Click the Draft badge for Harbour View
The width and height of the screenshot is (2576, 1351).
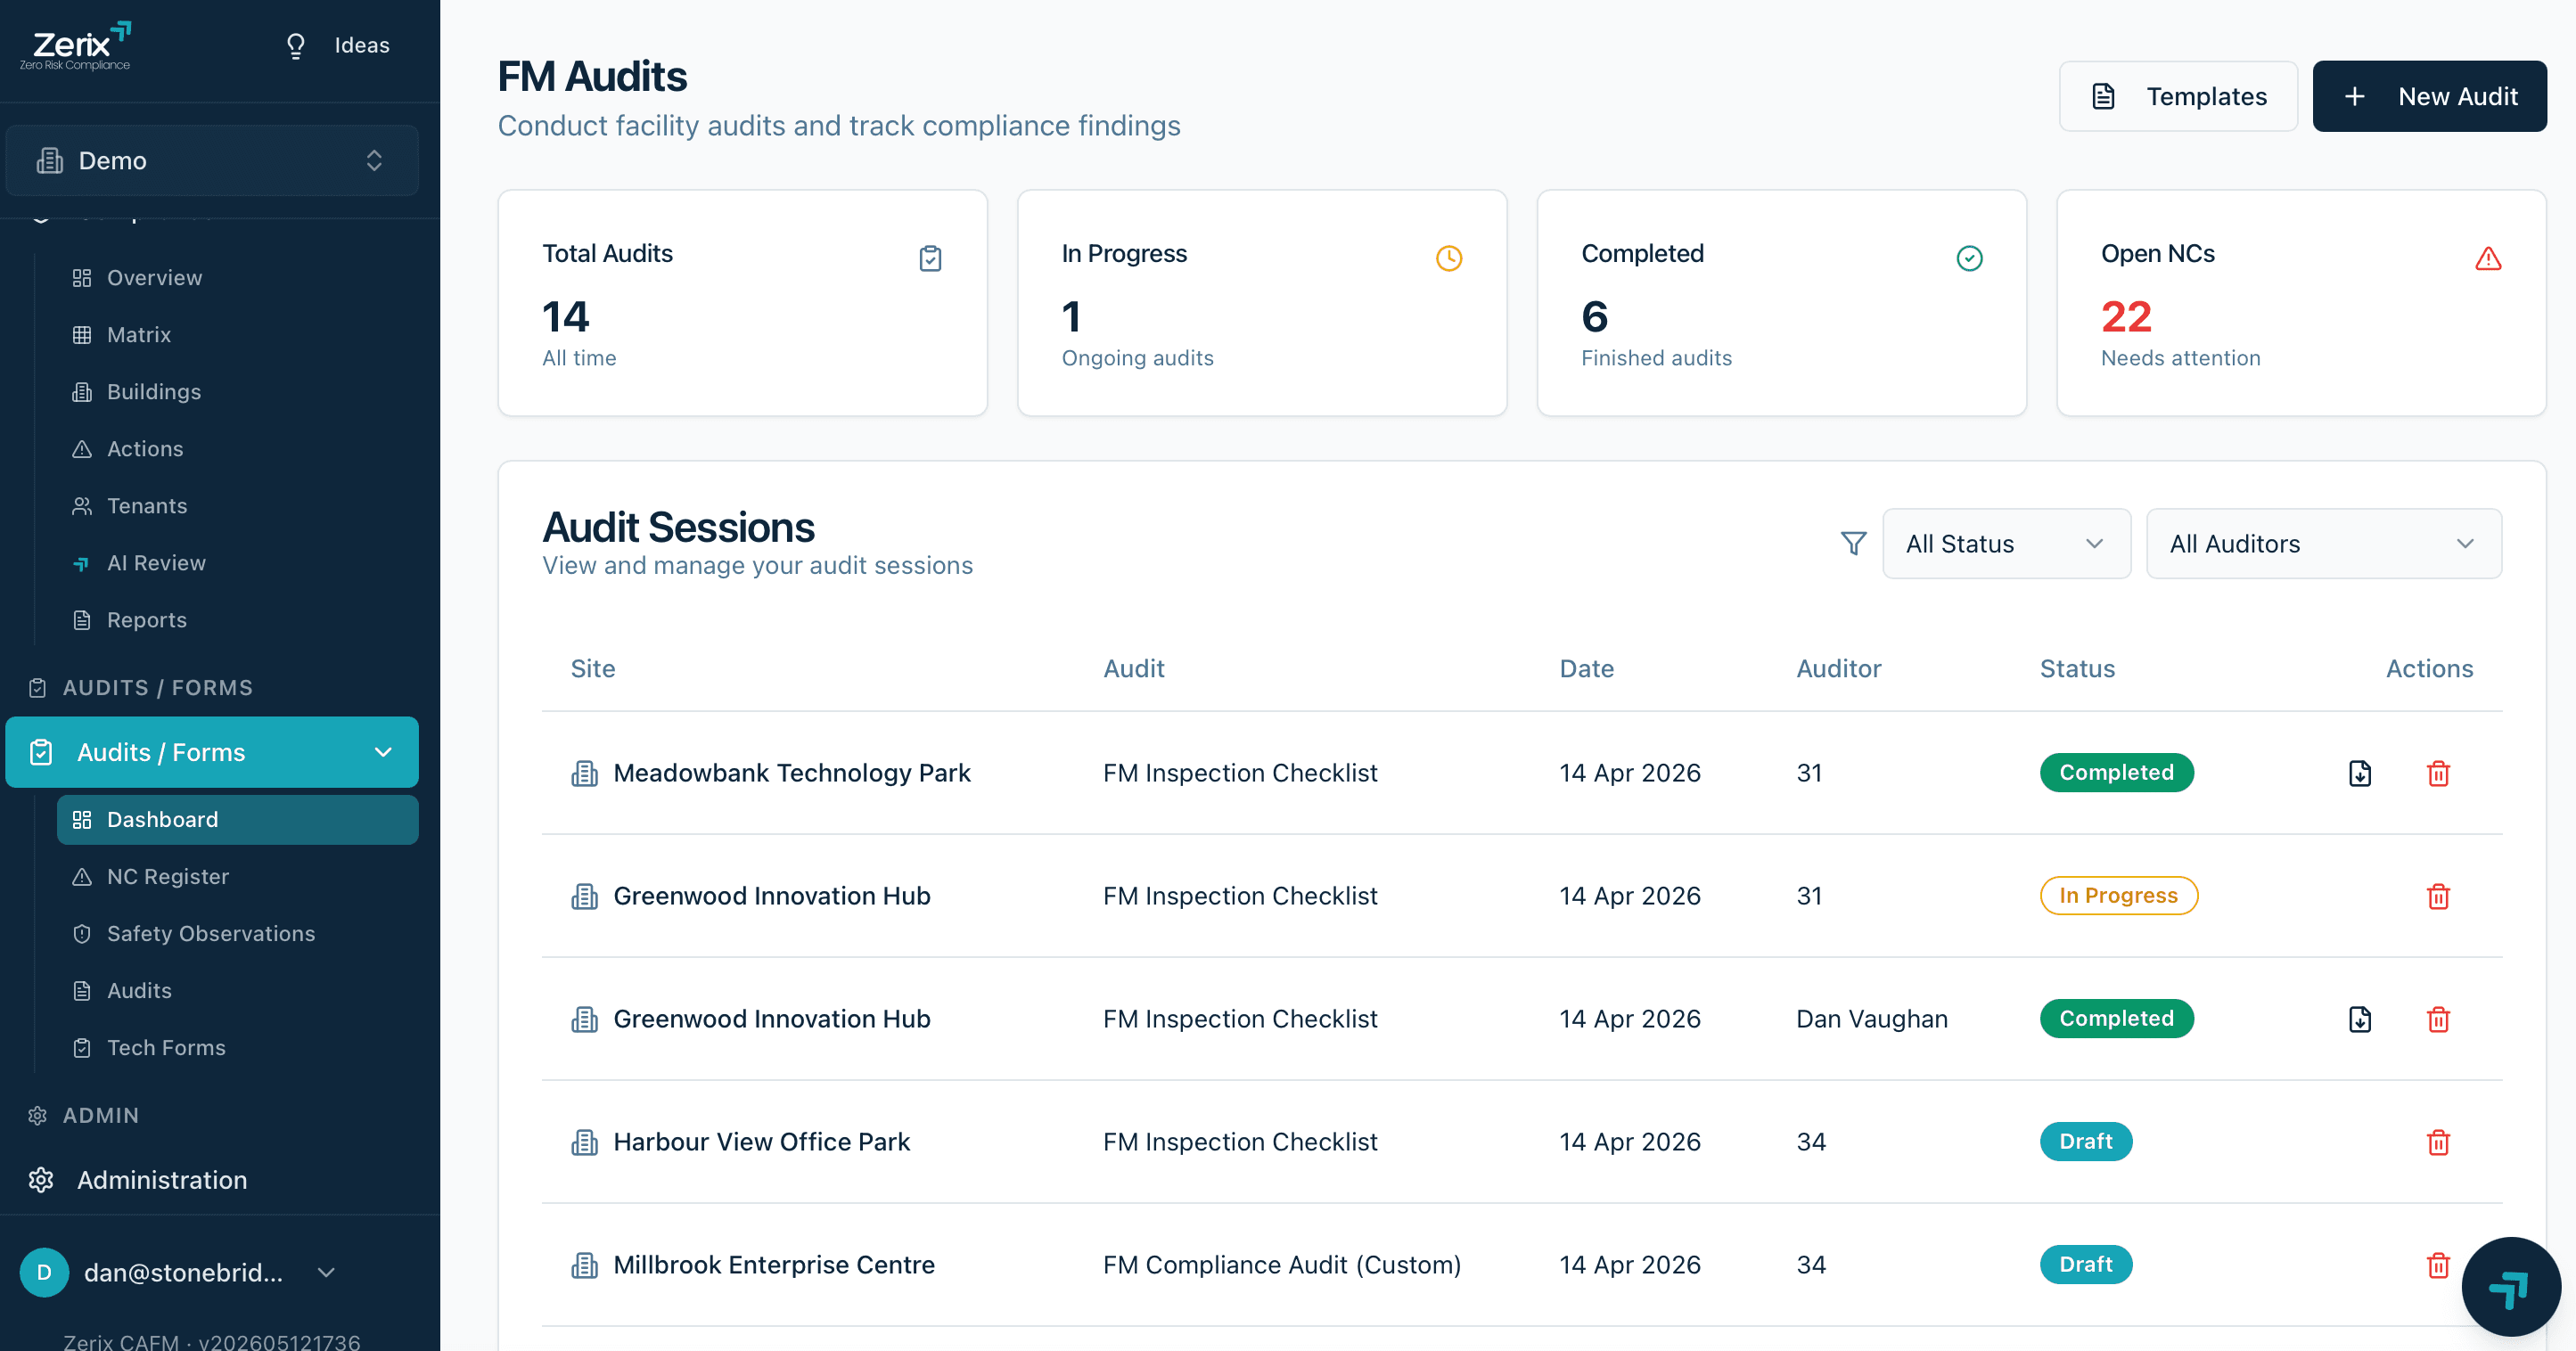[2086, 1142]
